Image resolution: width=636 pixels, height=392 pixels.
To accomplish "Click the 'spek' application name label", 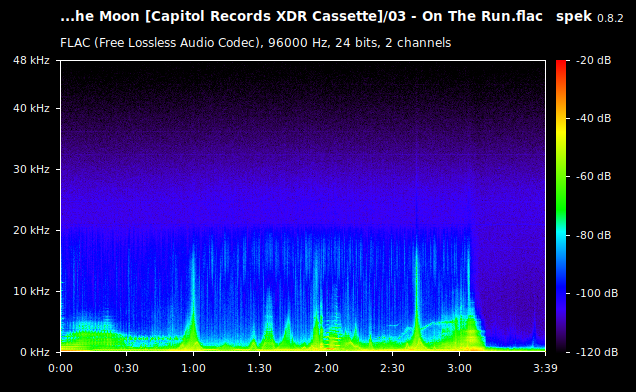I will [574, 17].
